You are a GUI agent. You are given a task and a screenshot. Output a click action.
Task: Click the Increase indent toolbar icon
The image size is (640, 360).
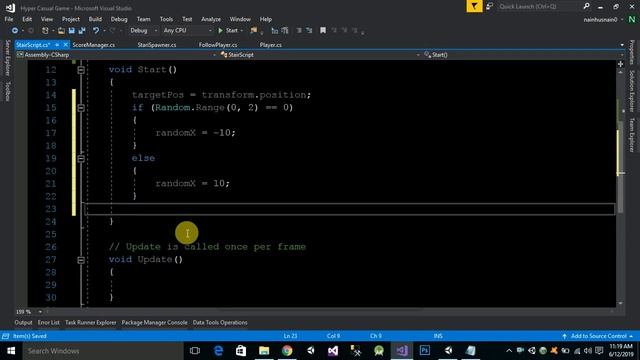click(309, 31)
